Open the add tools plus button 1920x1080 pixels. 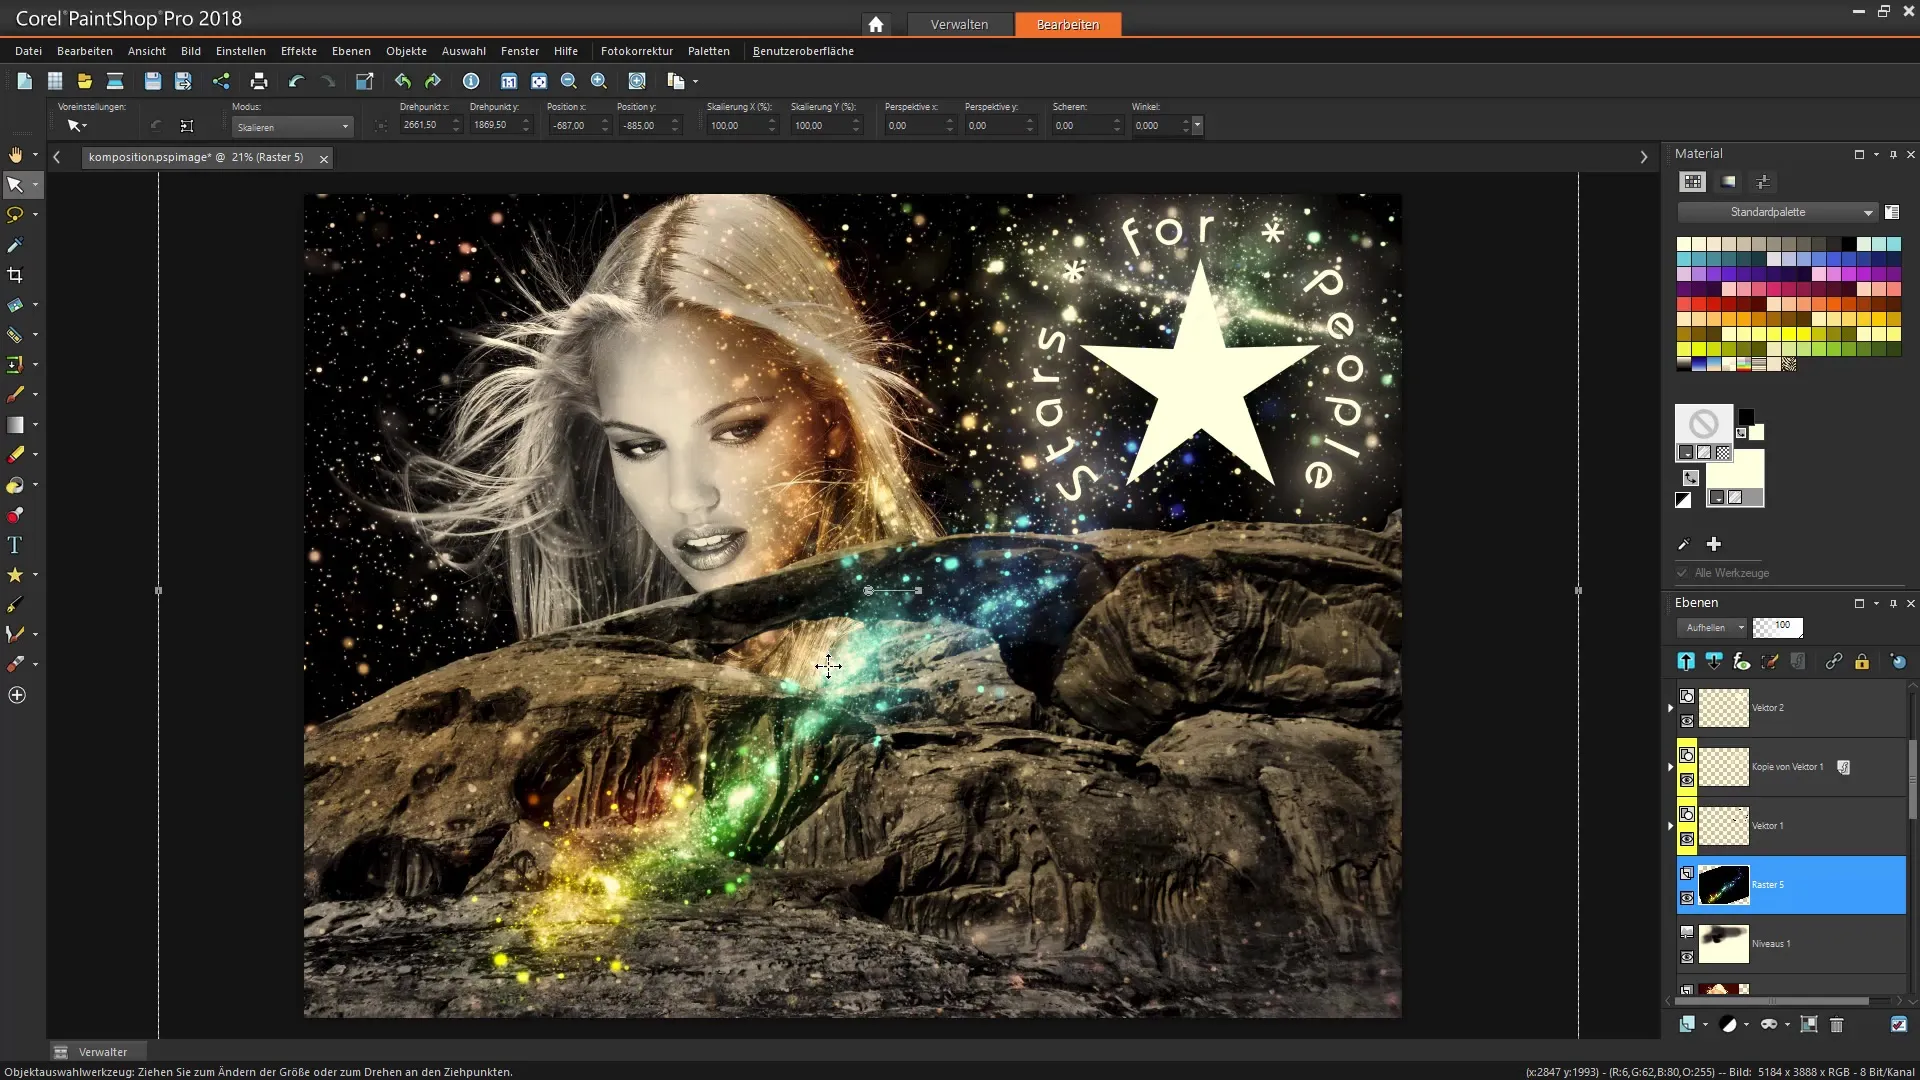click(17, 695)
